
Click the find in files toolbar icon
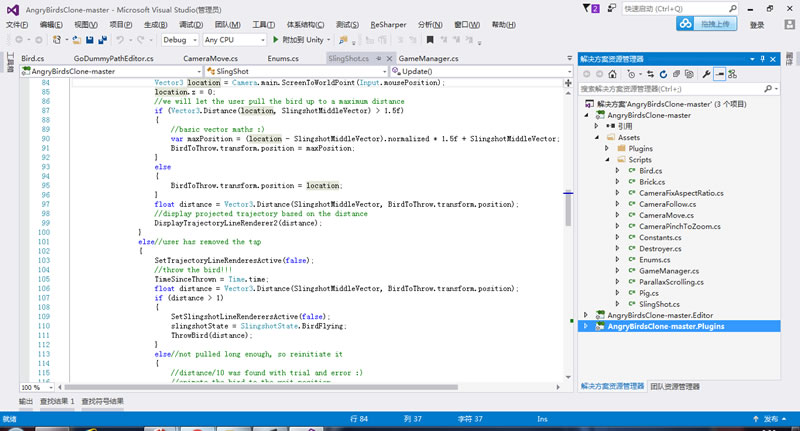tap(343, 39)
